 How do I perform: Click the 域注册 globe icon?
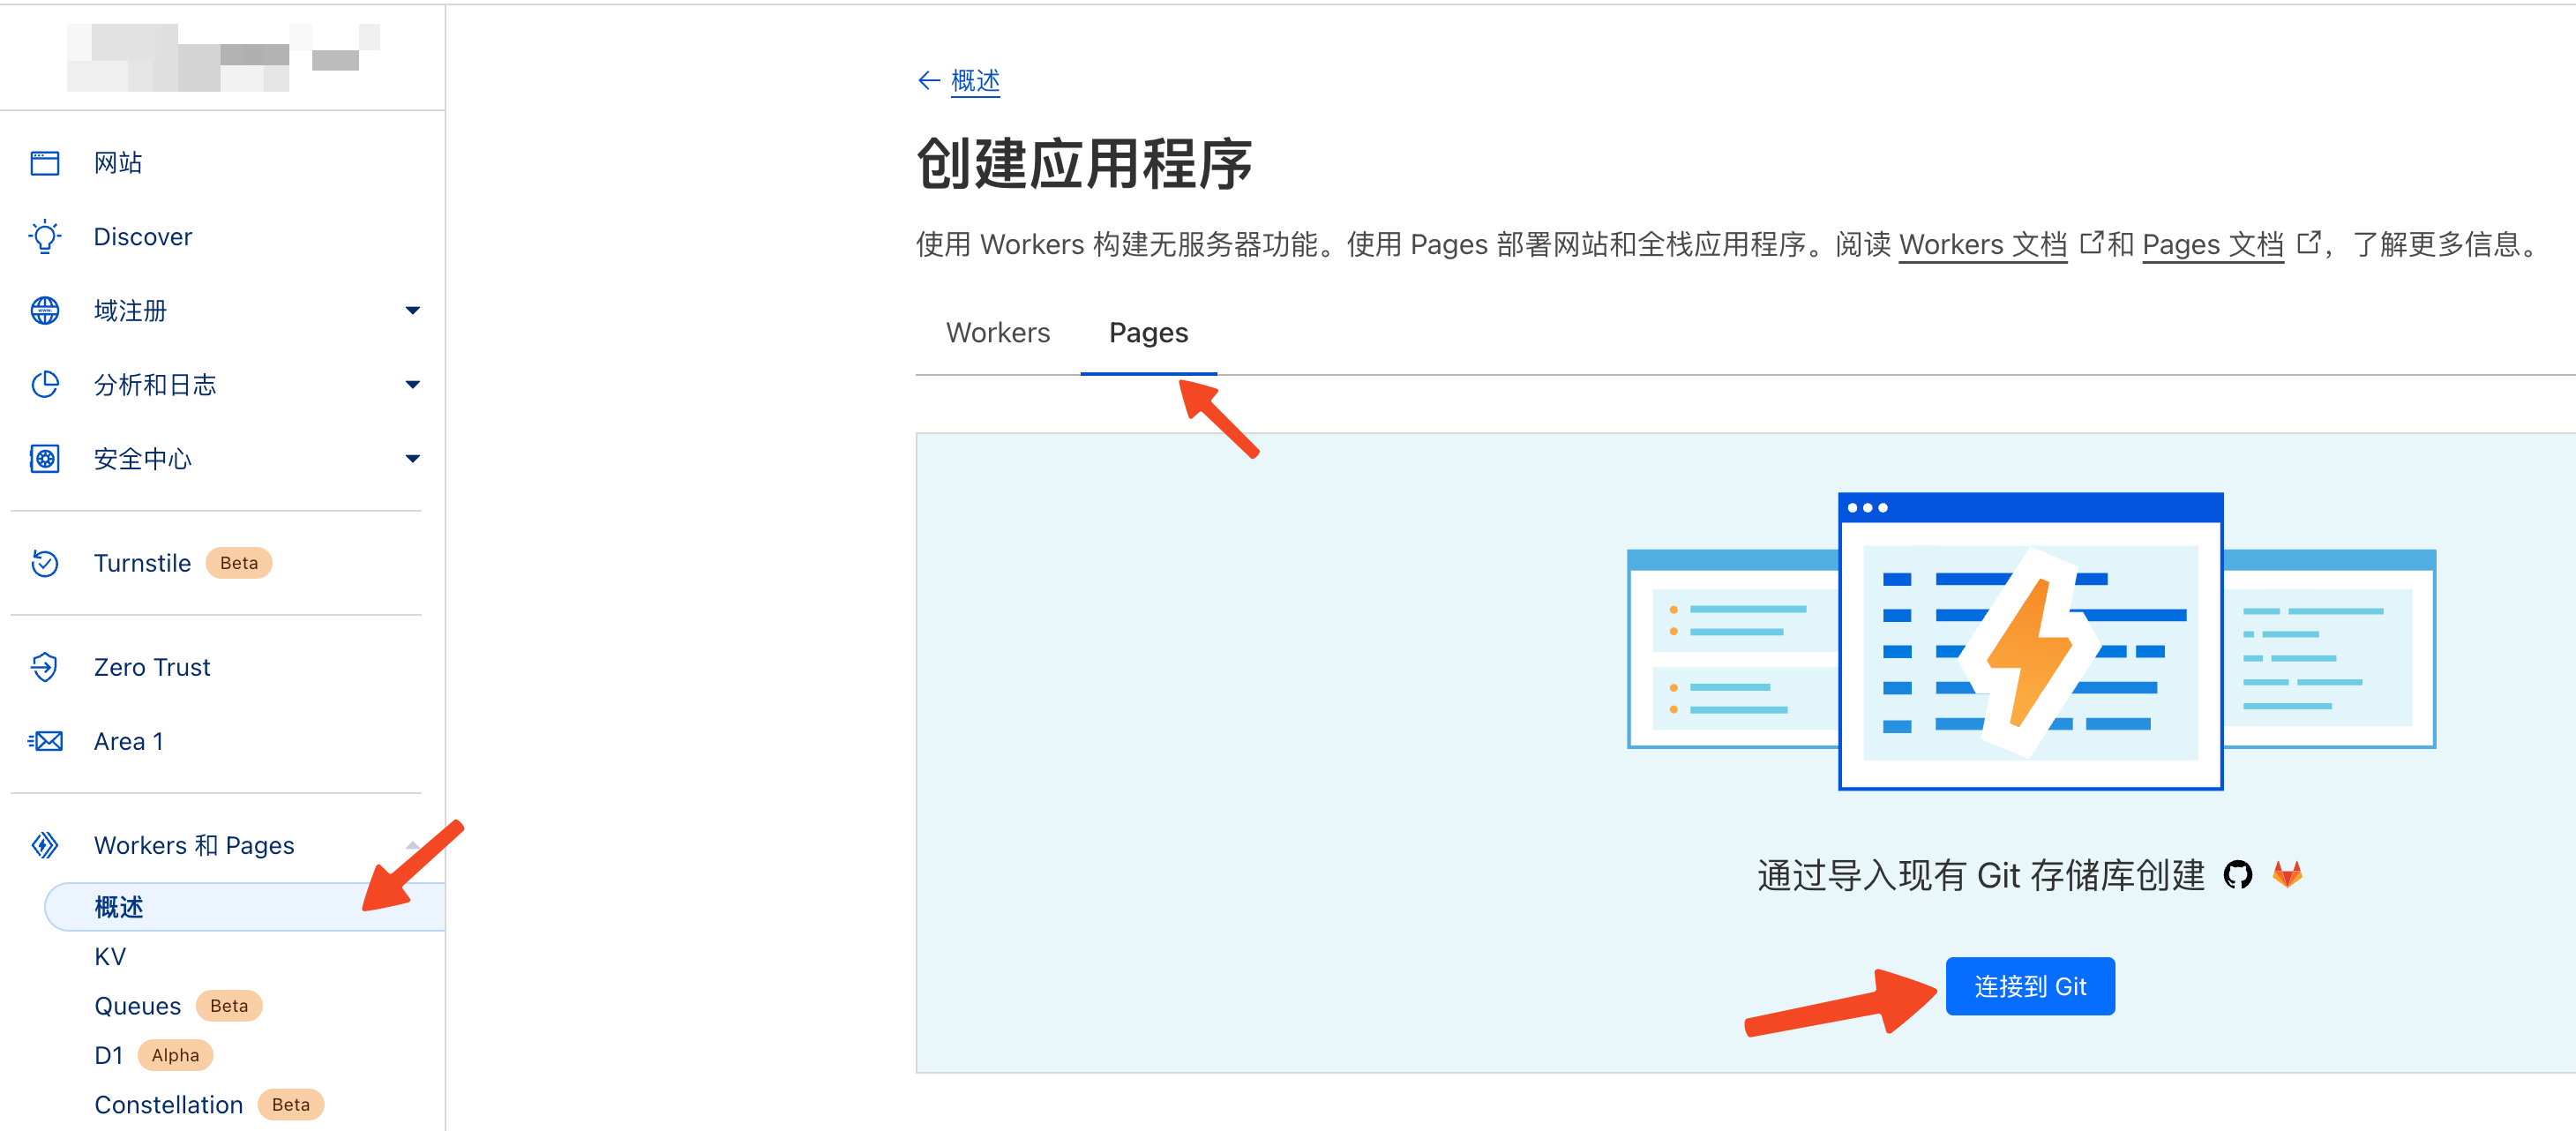coord(45,311)
